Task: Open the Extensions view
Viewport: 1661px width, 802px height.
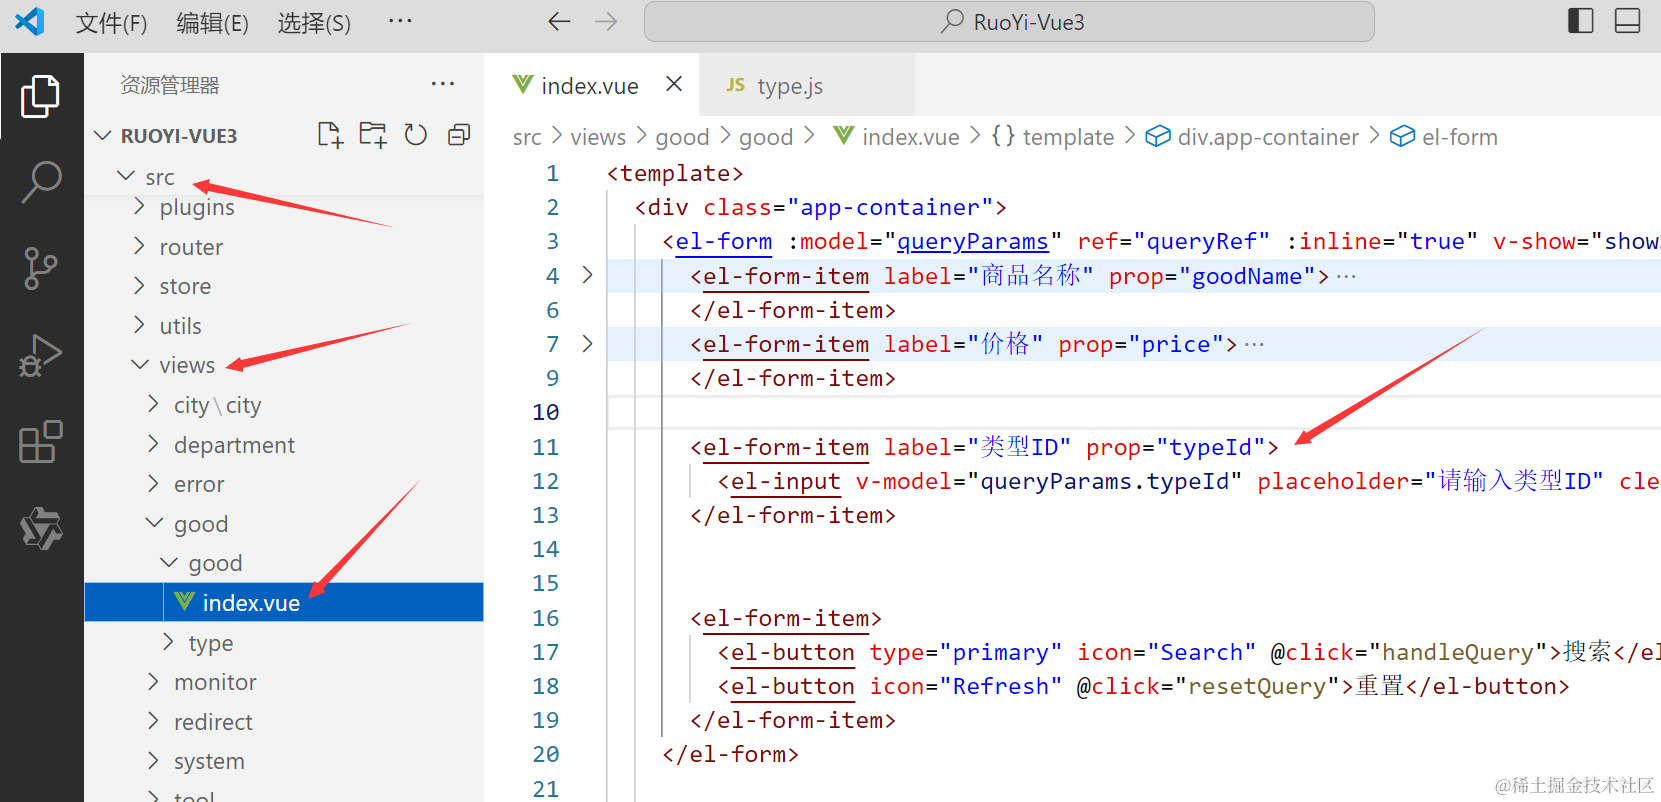Action: tap(41, 441)
